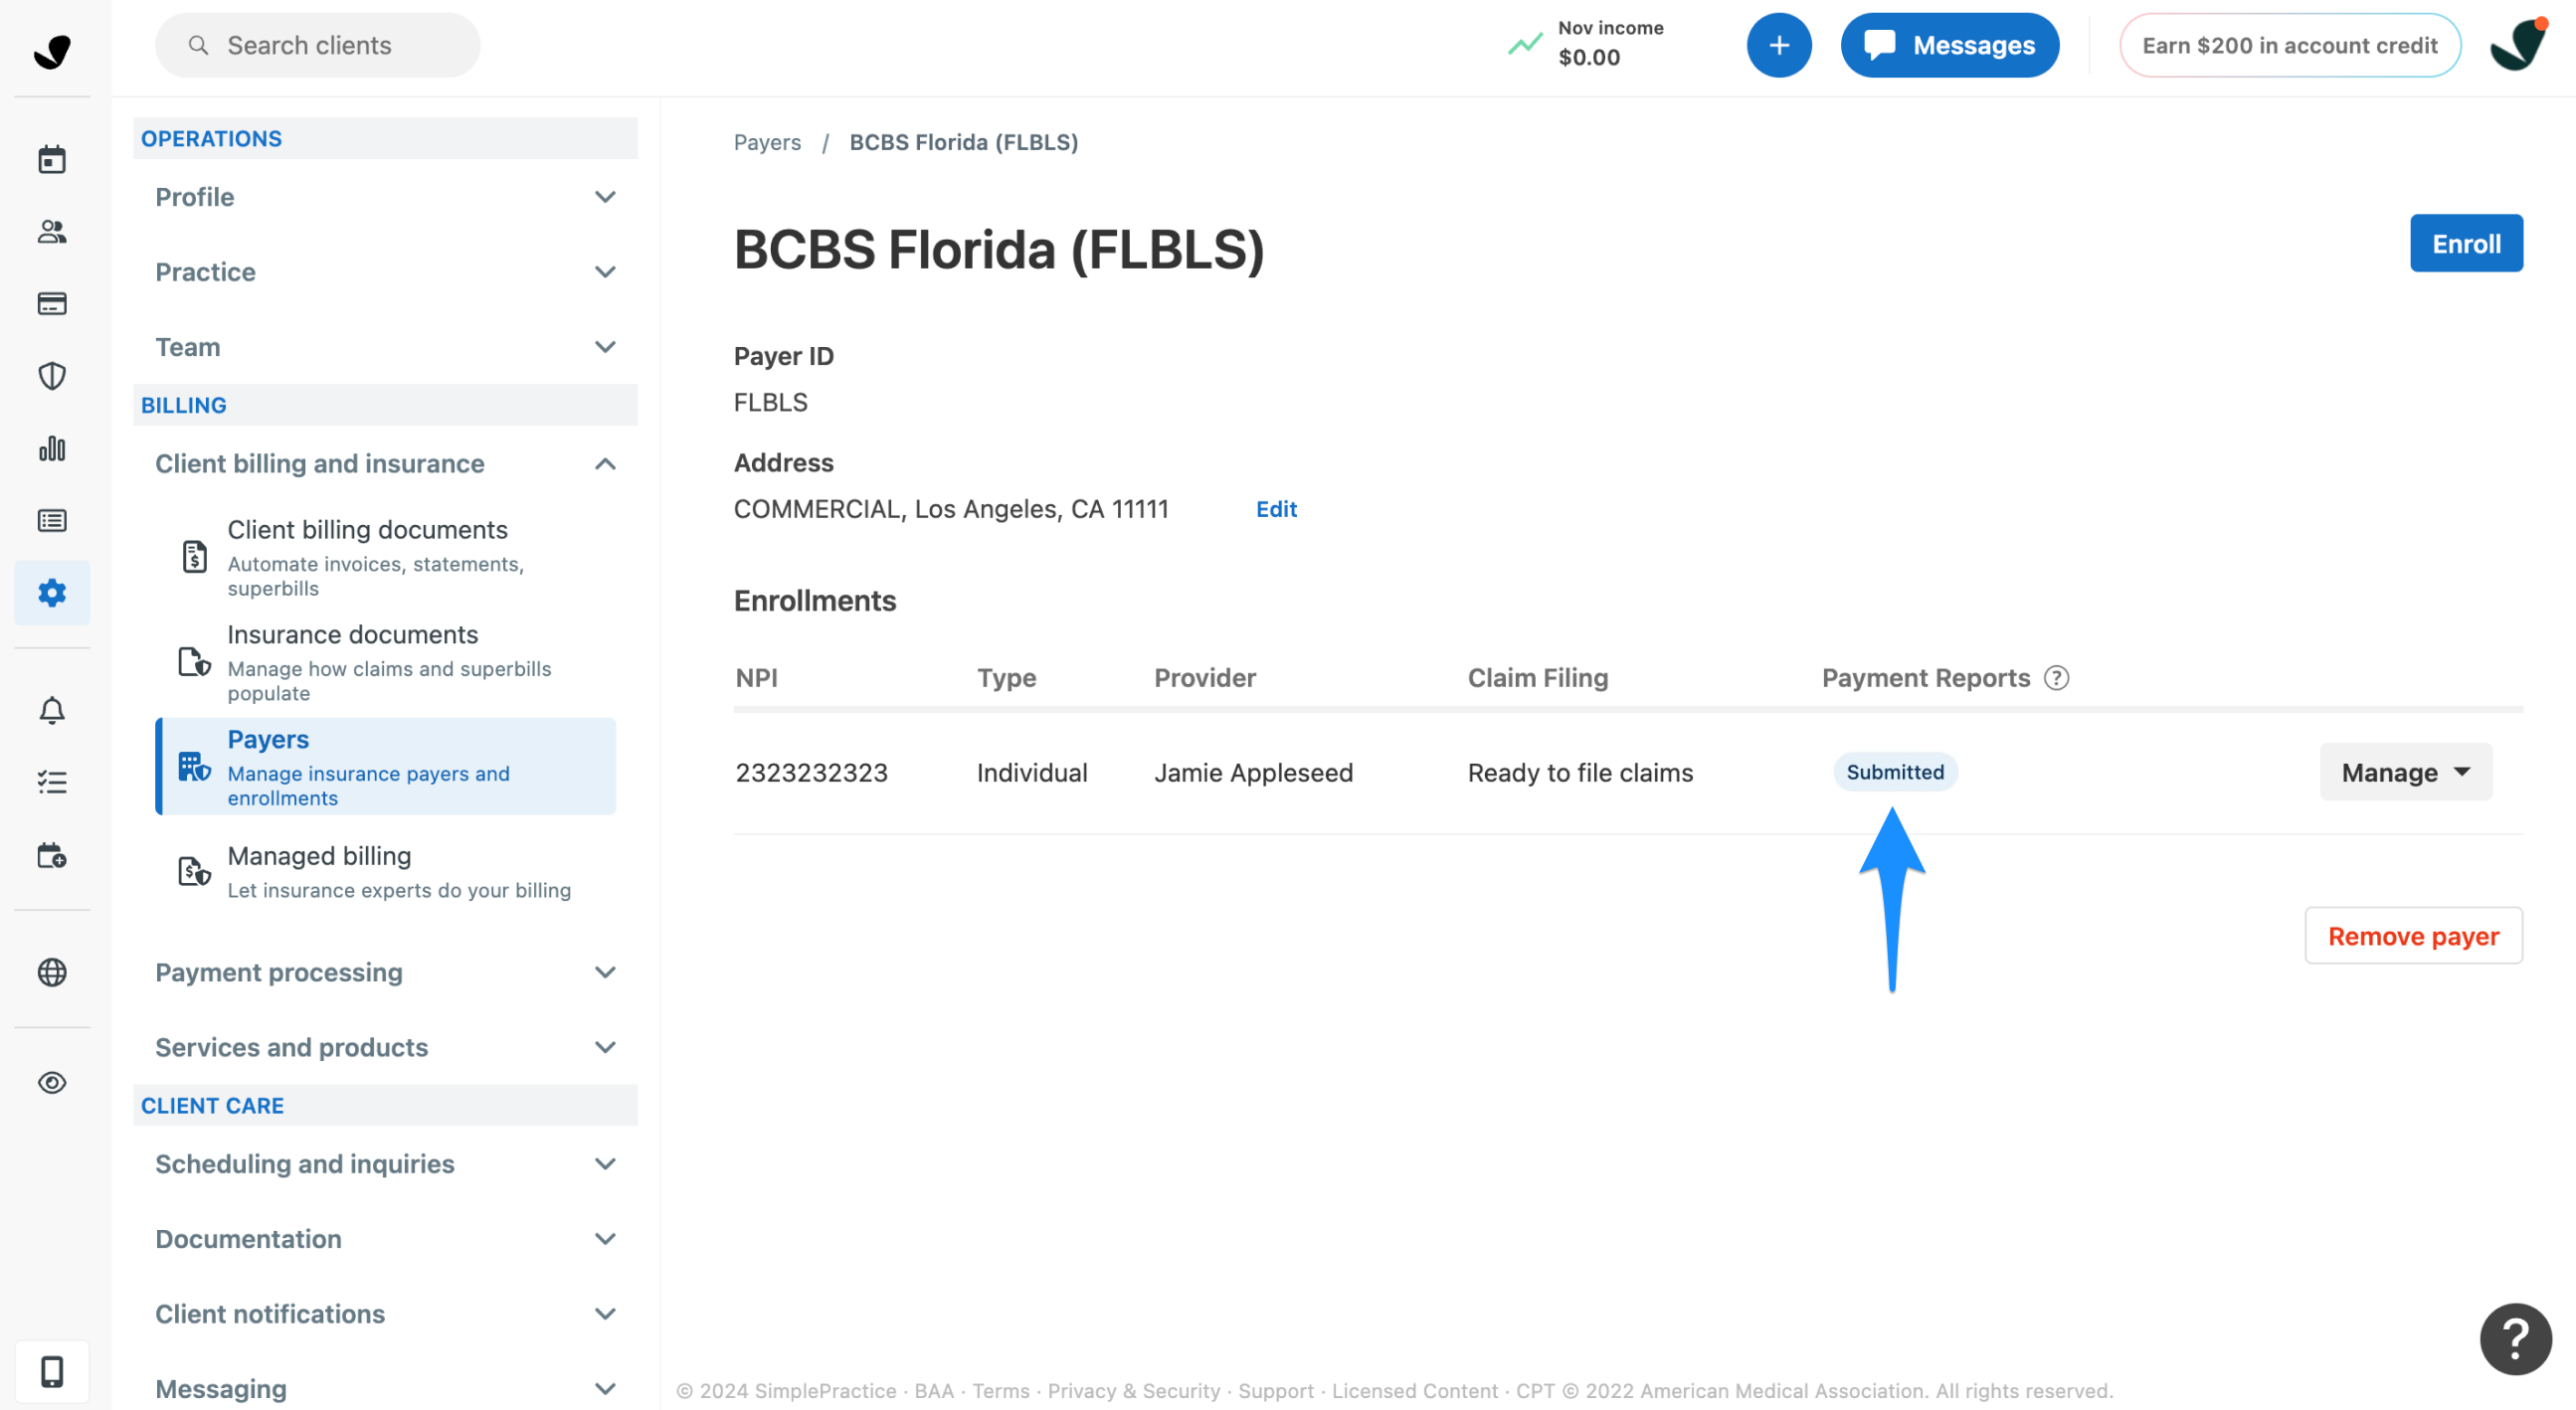Expand the Profile section

[385, 197]
